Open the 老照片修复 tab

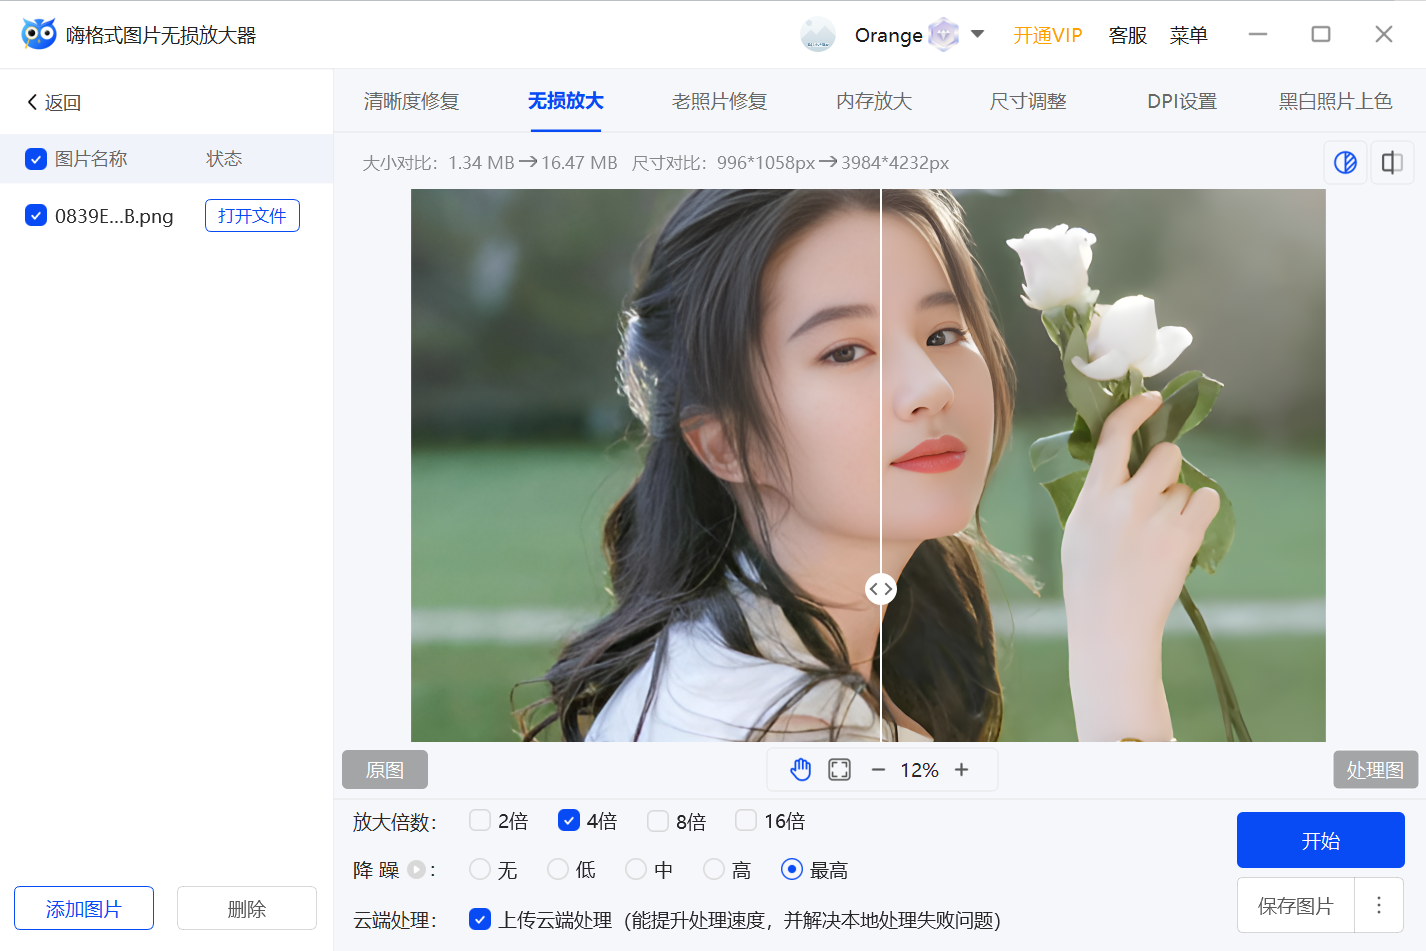[719, 101]
